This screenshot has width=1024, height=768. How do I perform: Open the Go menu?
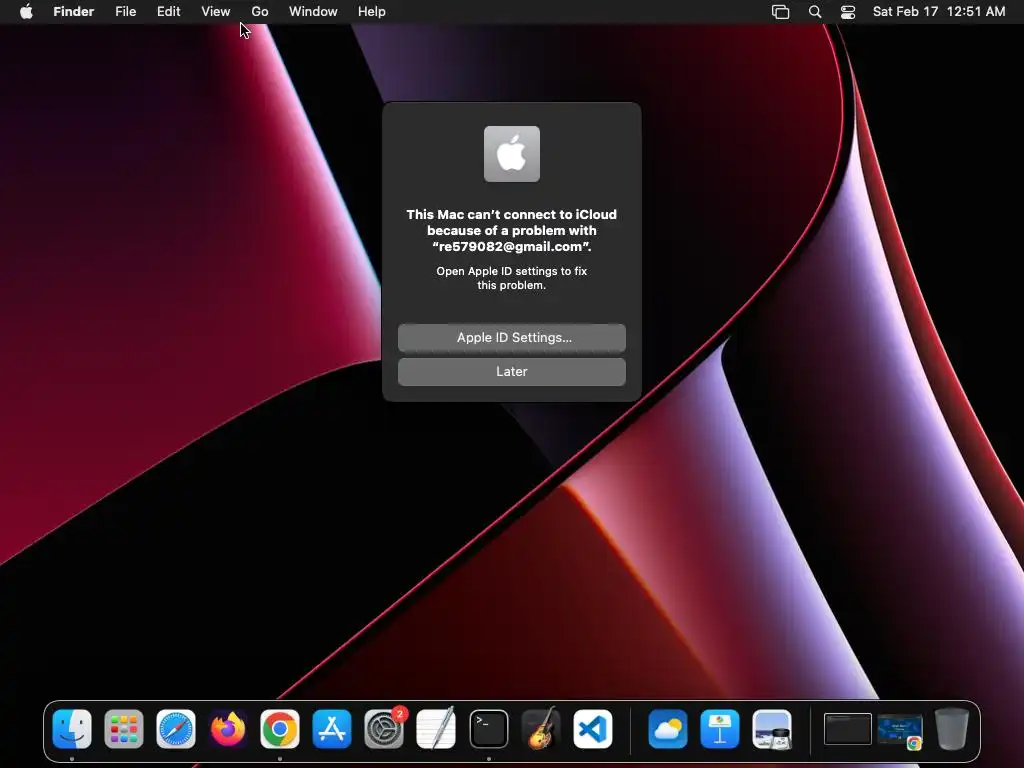point(260,12)
